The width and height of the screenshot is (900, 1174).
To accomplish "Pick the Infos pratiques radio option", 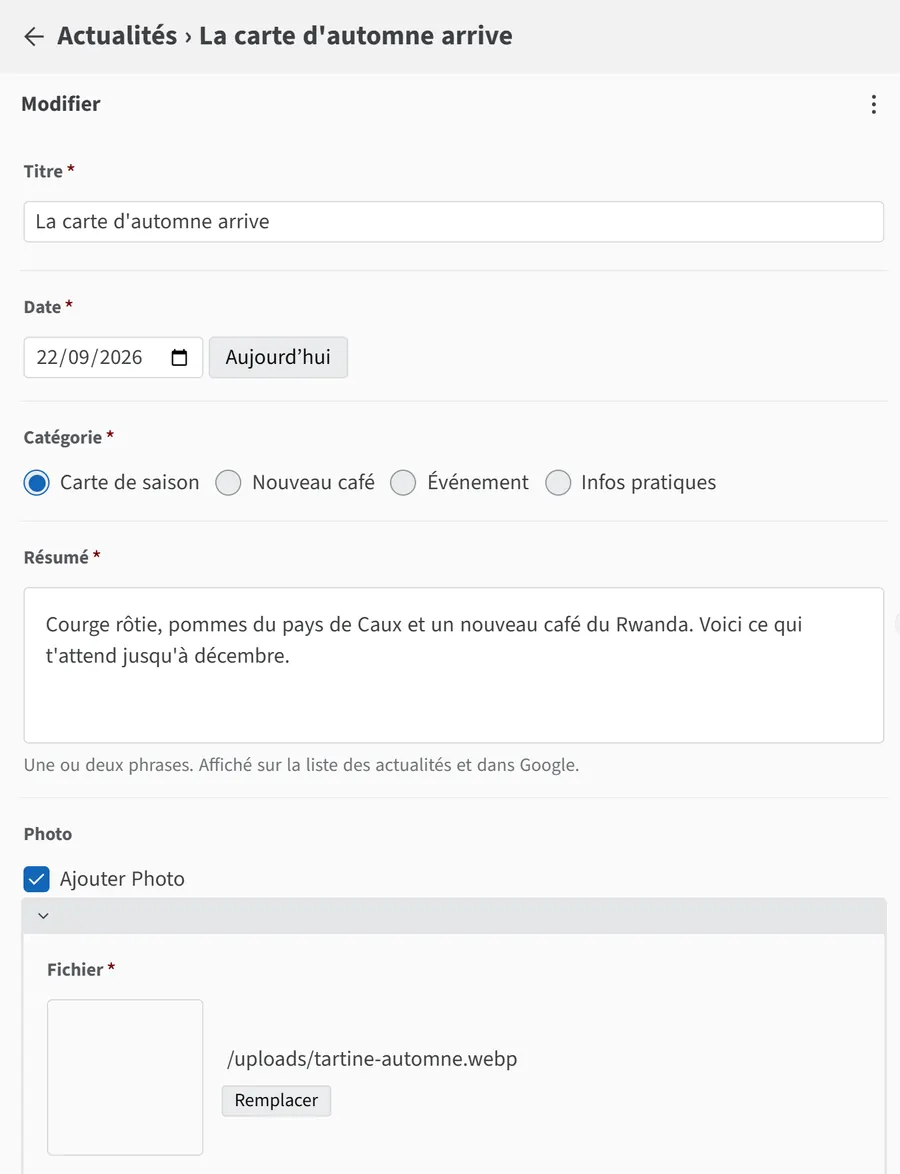I will [x=558, y=482].
